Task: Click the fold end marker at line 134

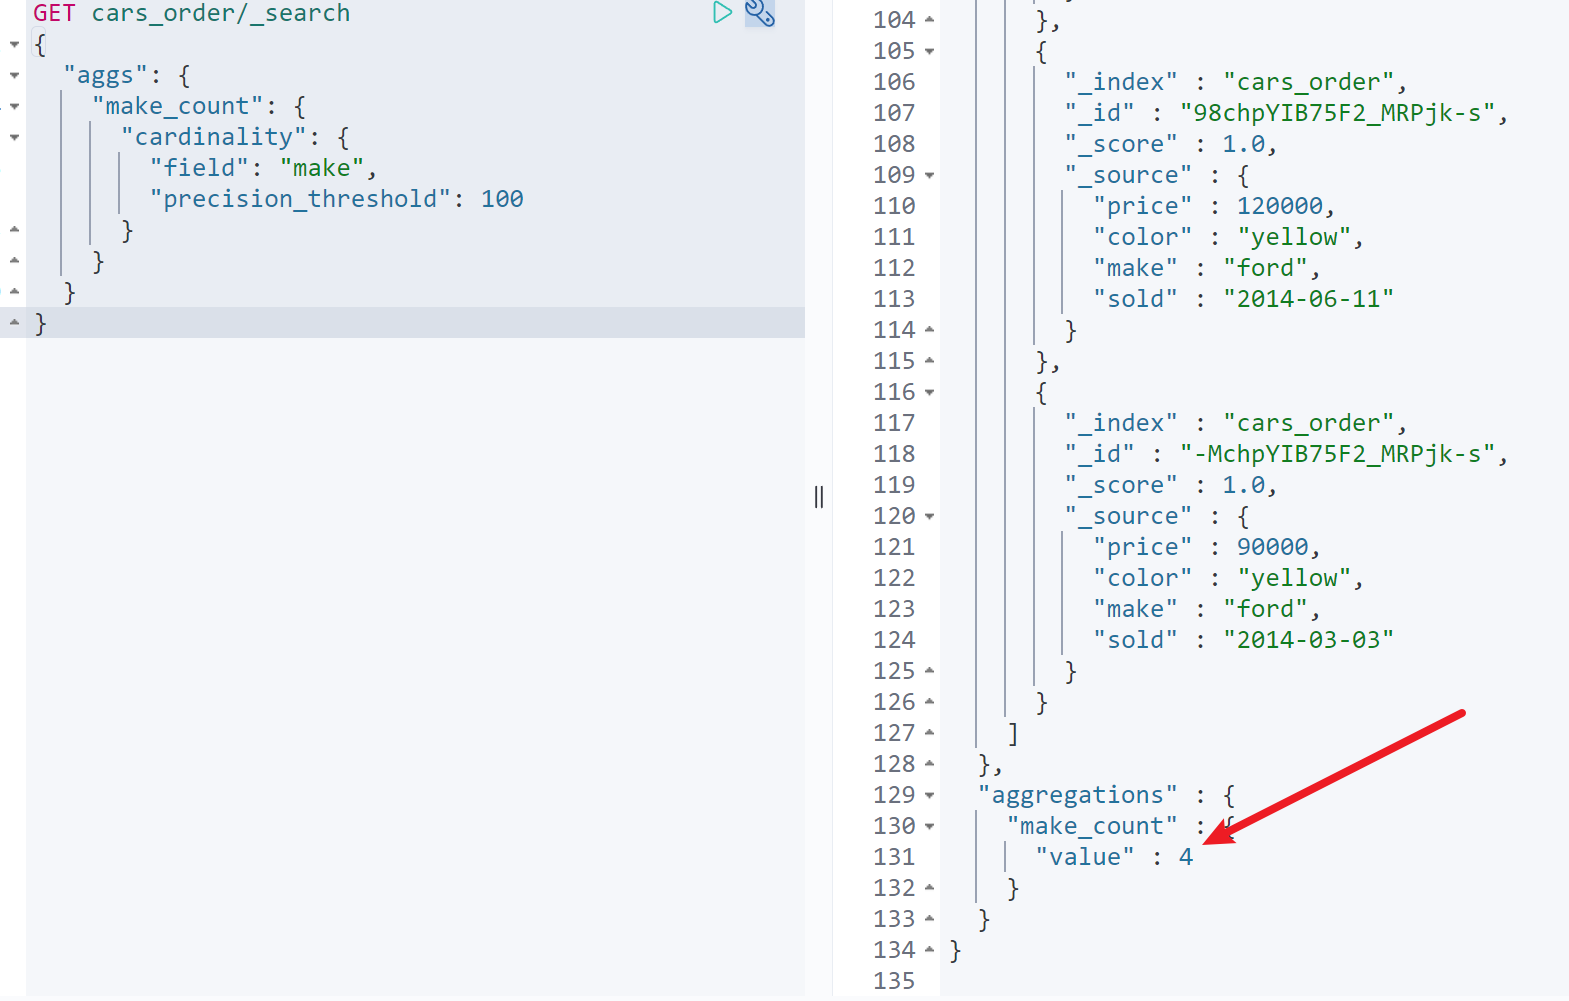Action: pyautogui.click(x=930, y=949)
